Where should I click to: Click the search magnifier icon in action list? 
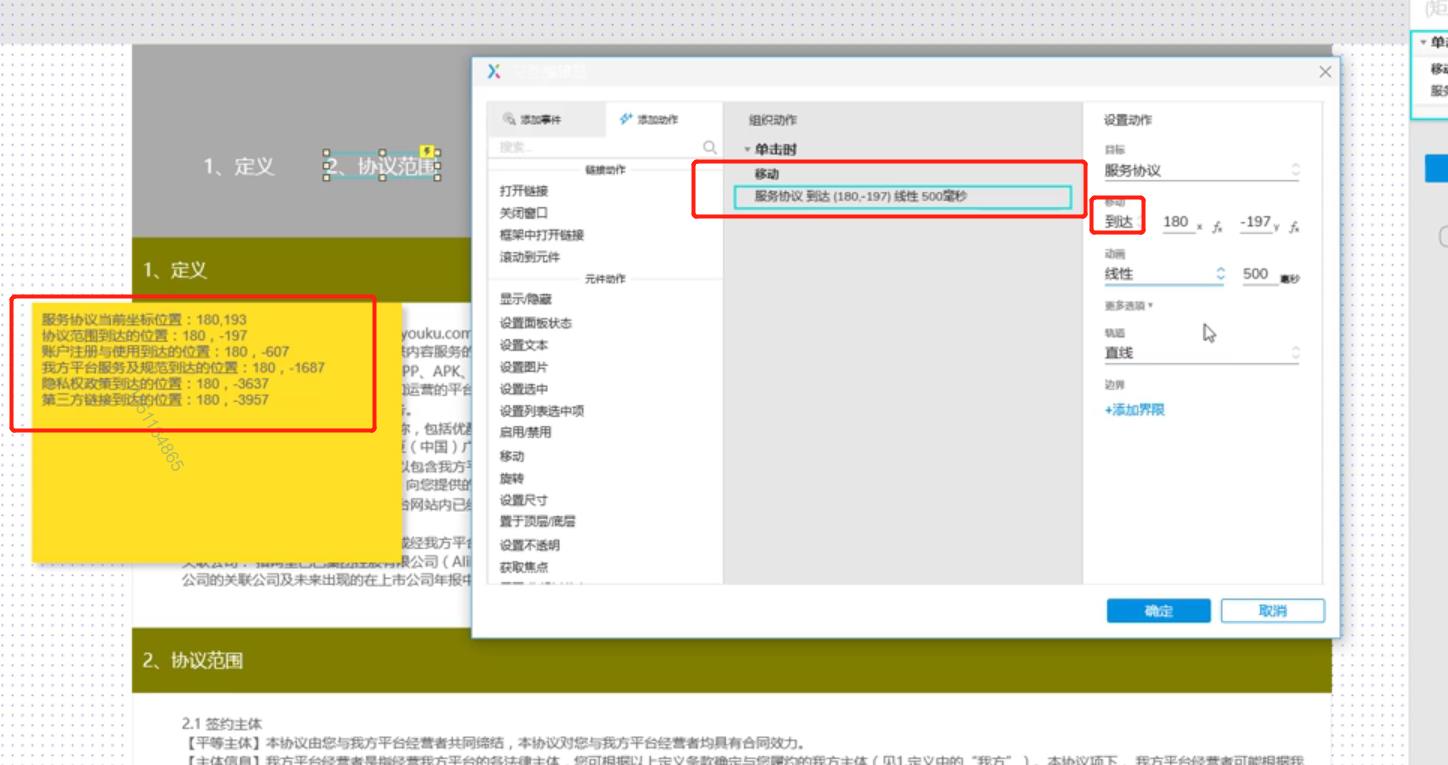pos(710,147)
